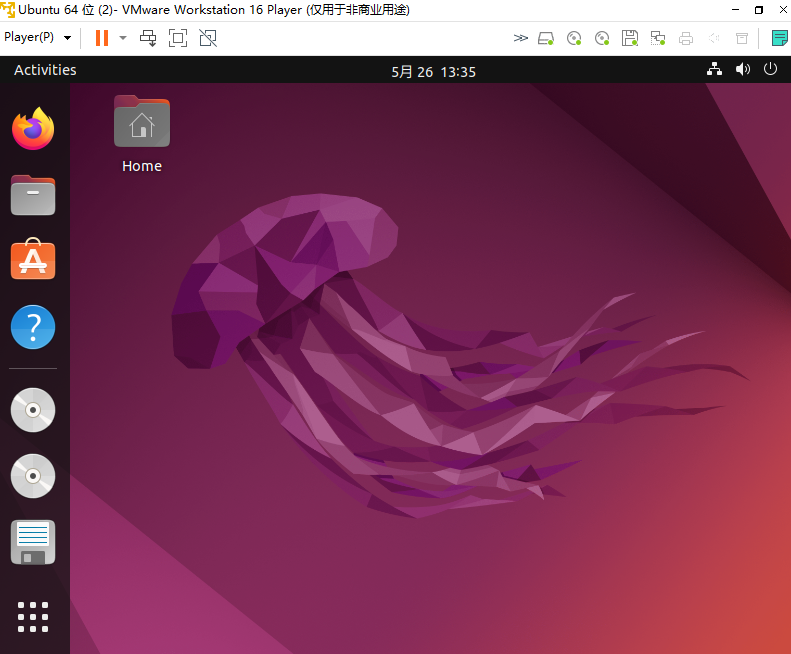Click the speaker volume icon in top bar
The width and height of the screenshot is (791, 654).
[x=742, y=70]
